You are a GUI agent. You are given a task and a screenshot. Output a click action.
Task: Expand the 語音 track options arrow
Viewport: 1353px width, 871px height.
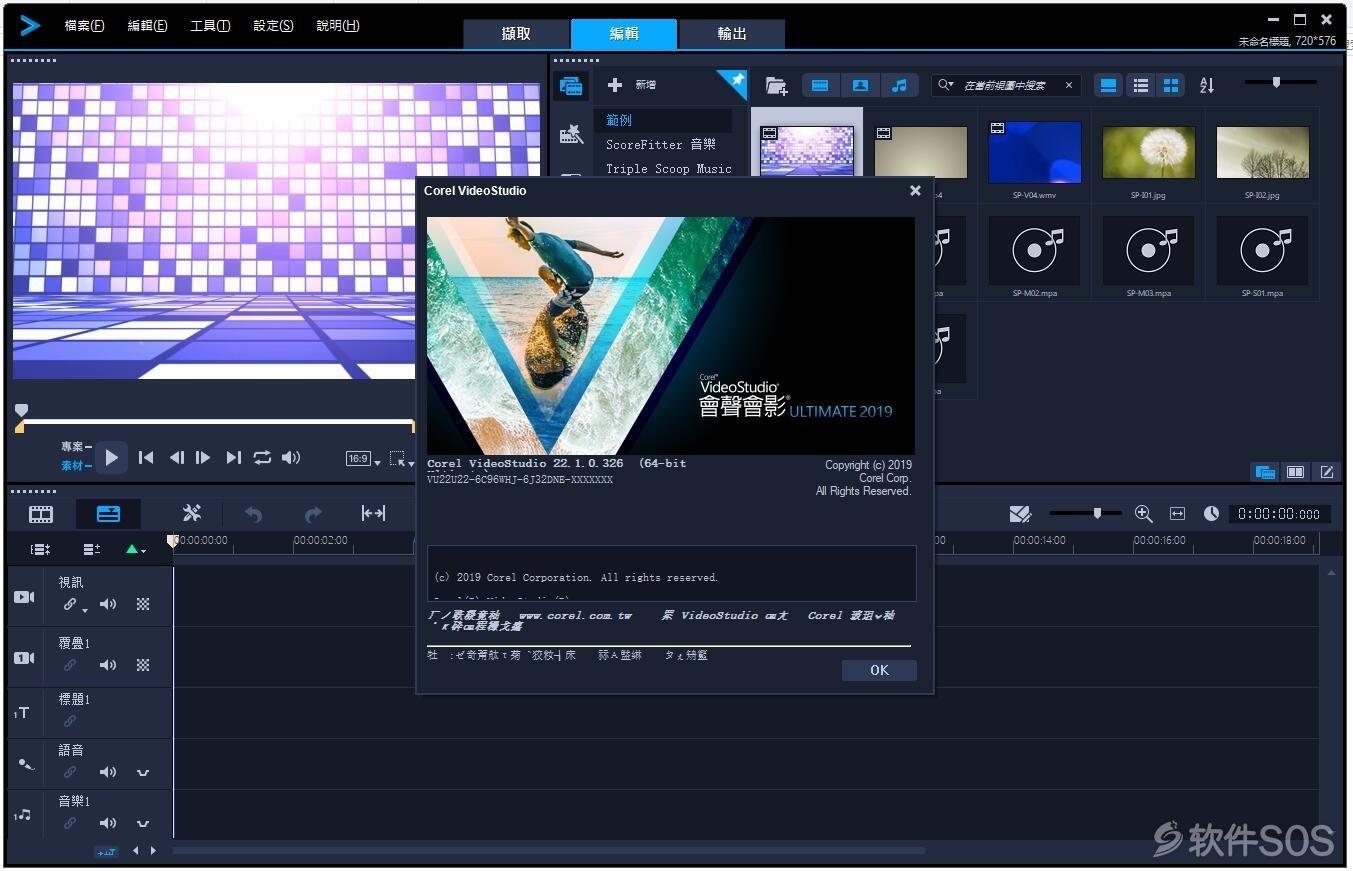point(143,772)
